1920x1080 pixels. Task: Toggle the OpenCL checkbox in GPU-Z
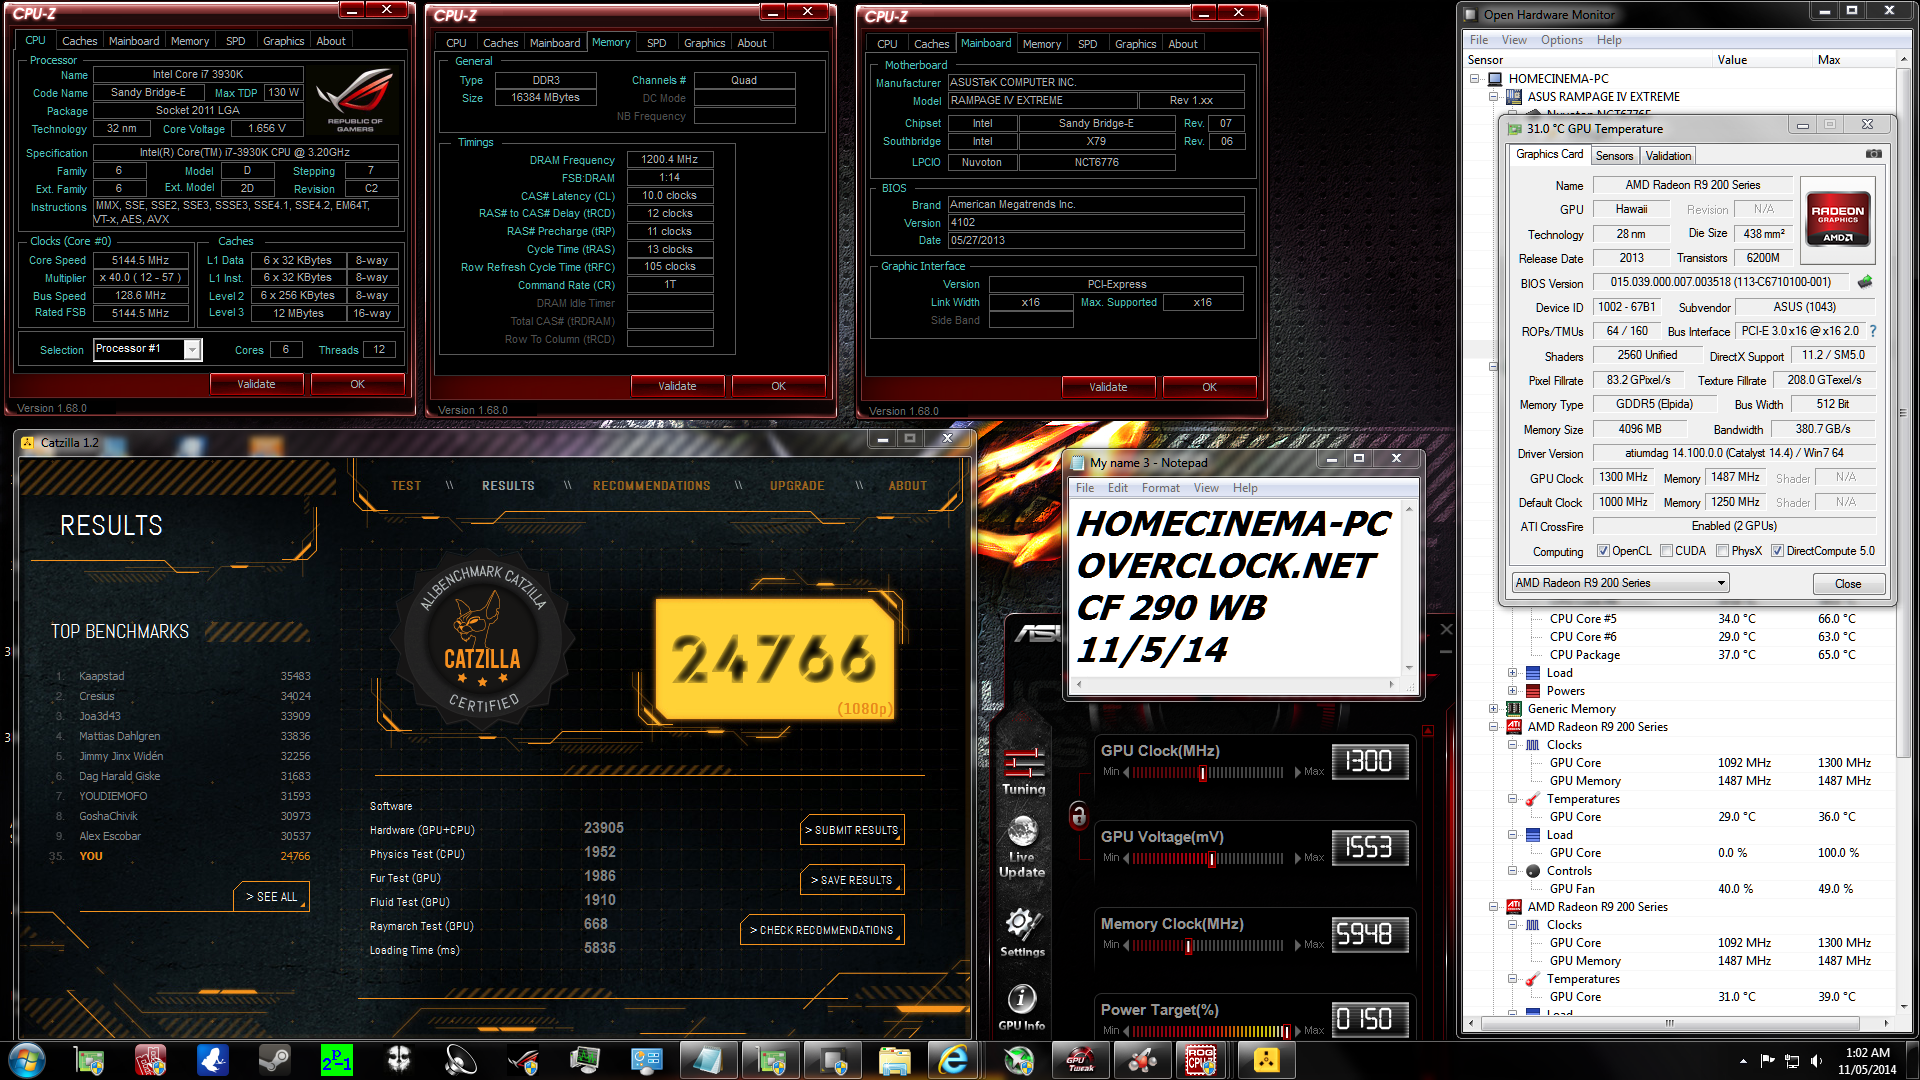(1603, 551)
